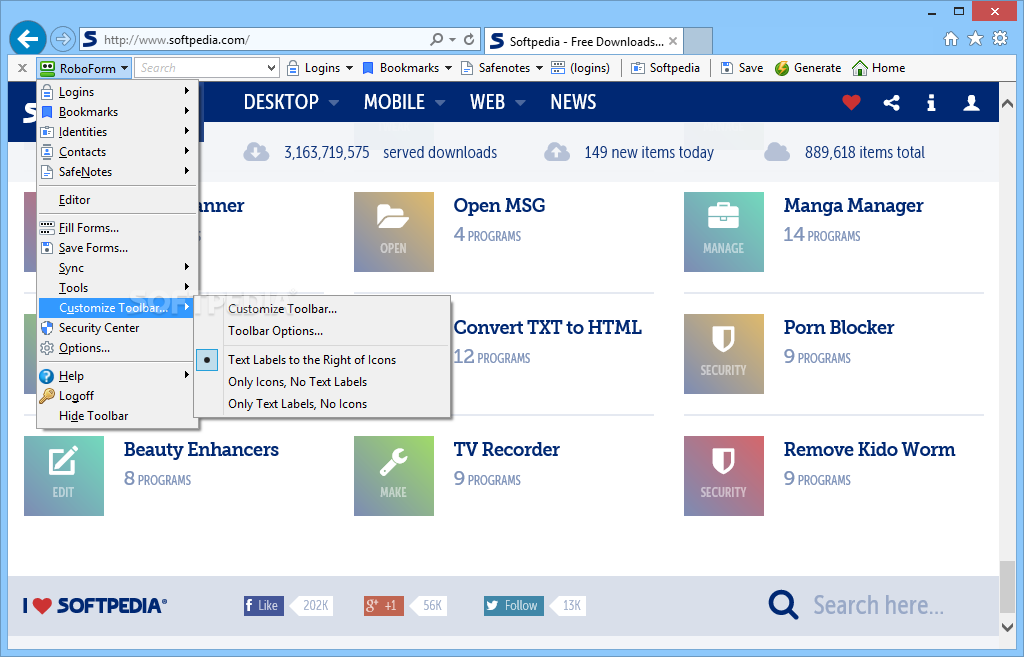Open Security Center menu entry

tap(116, 328)
